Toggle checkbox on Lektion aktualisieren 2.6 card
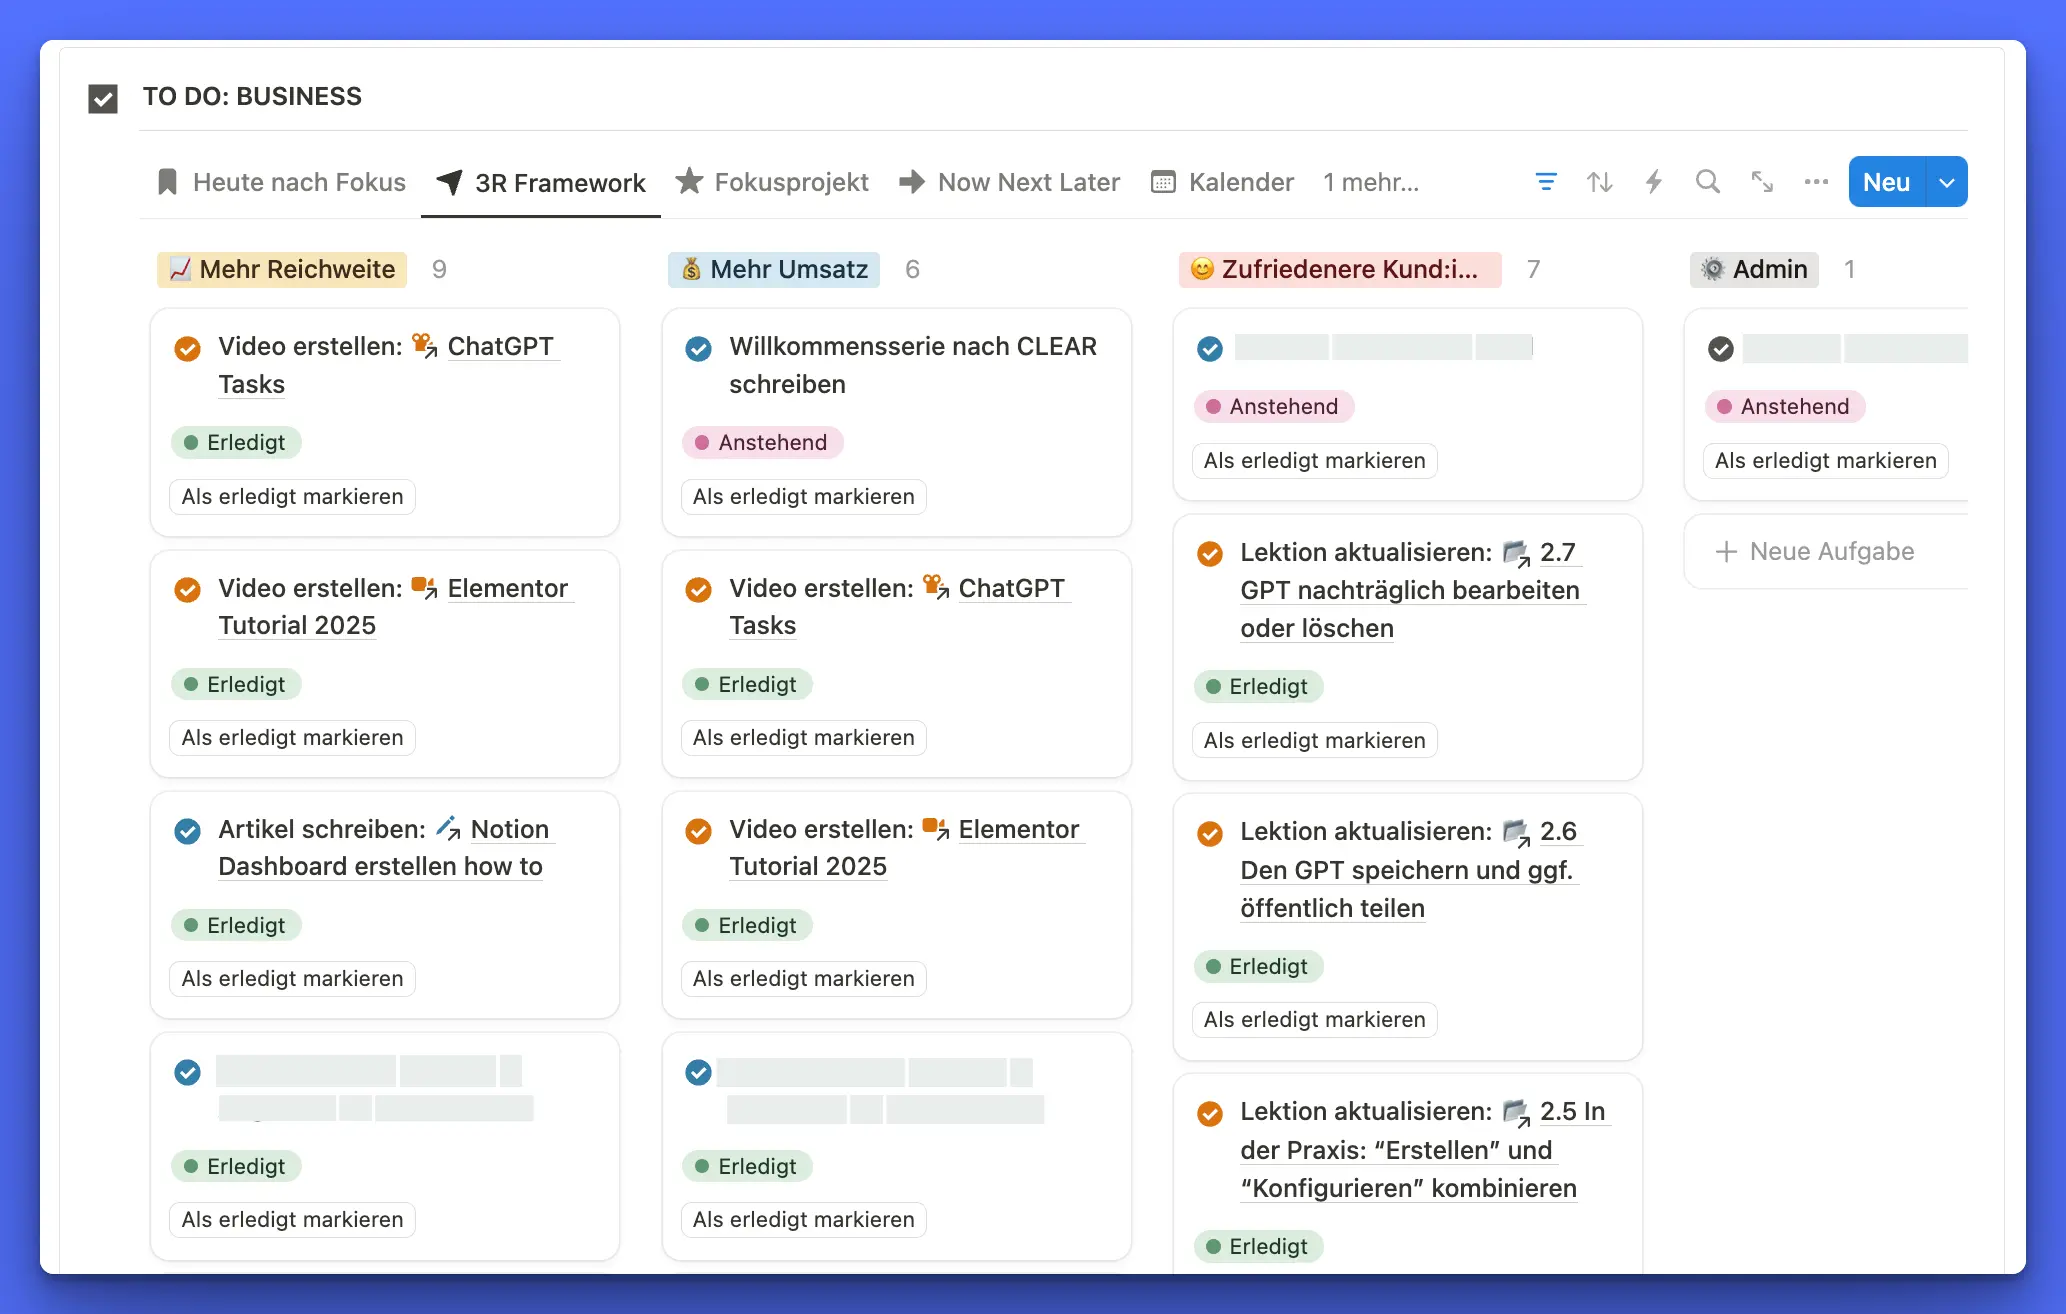 [x=1210, y=833]
